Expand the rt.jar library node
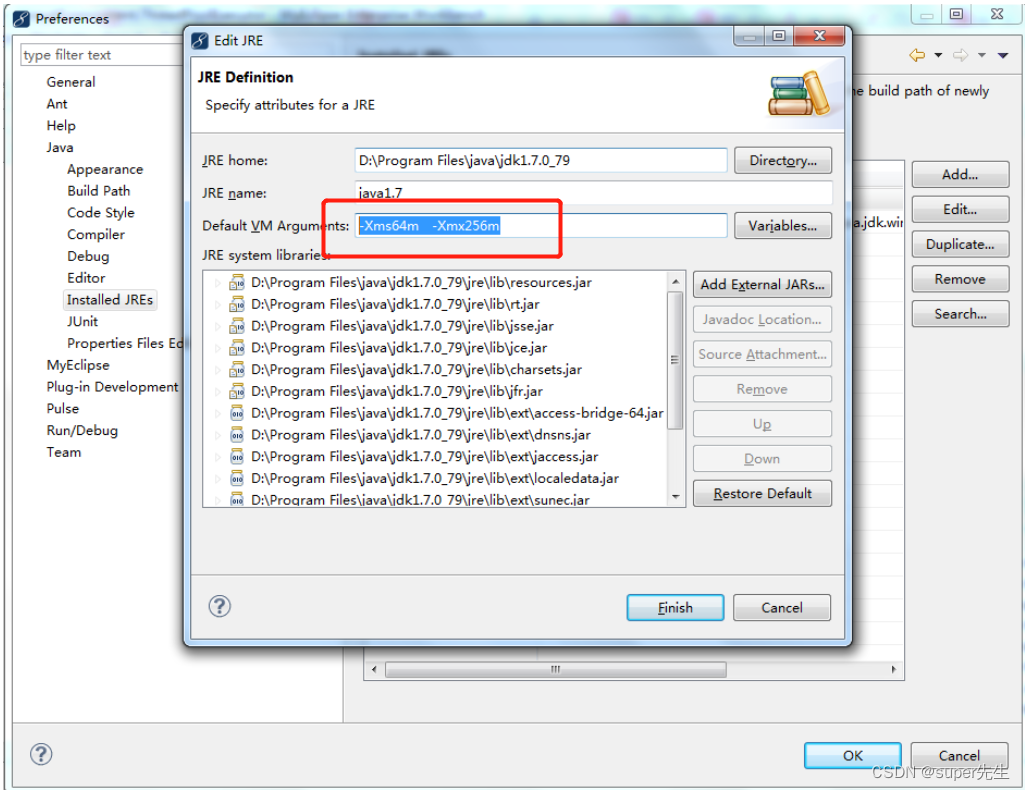Viewport: 1025px width, 790px height. click(218, 304)
